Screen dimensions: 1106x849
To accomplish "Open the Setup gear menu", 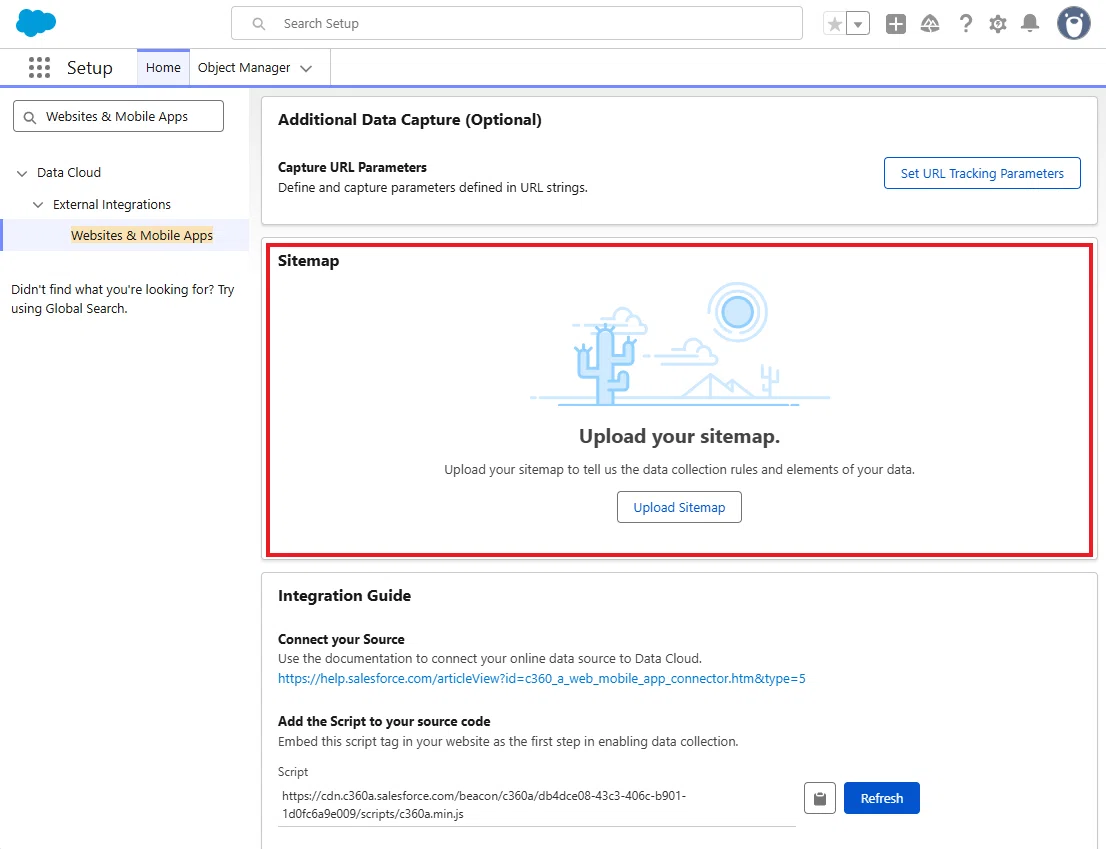I will (x=997, y=24).
